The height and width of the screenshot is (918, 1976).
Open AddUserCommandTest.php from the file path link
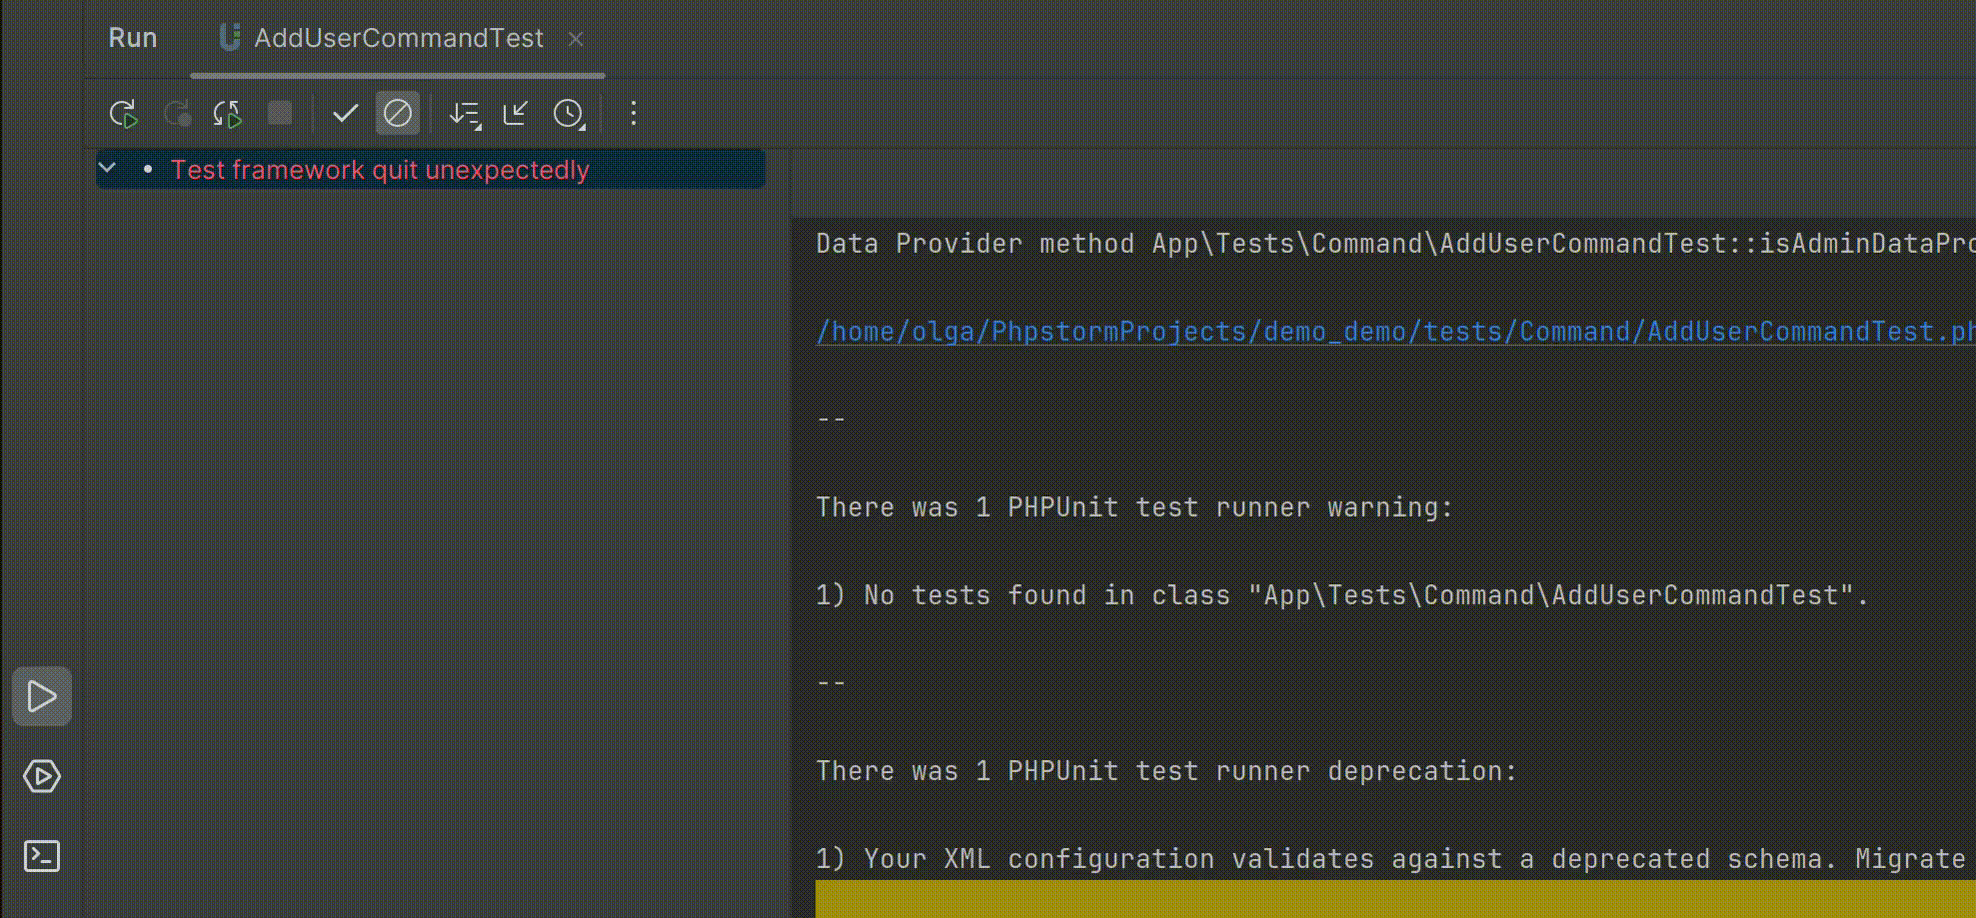point(1390,331)
